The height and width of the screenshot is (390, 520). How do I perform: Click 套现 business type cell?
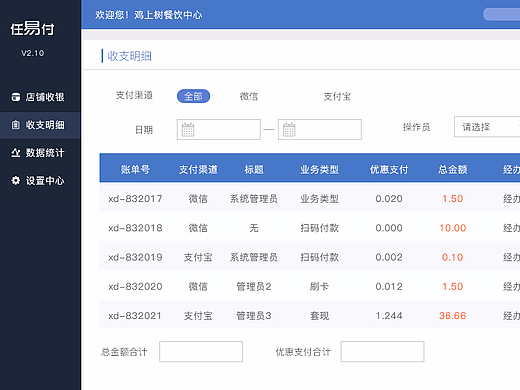click(x=319, y=316)
